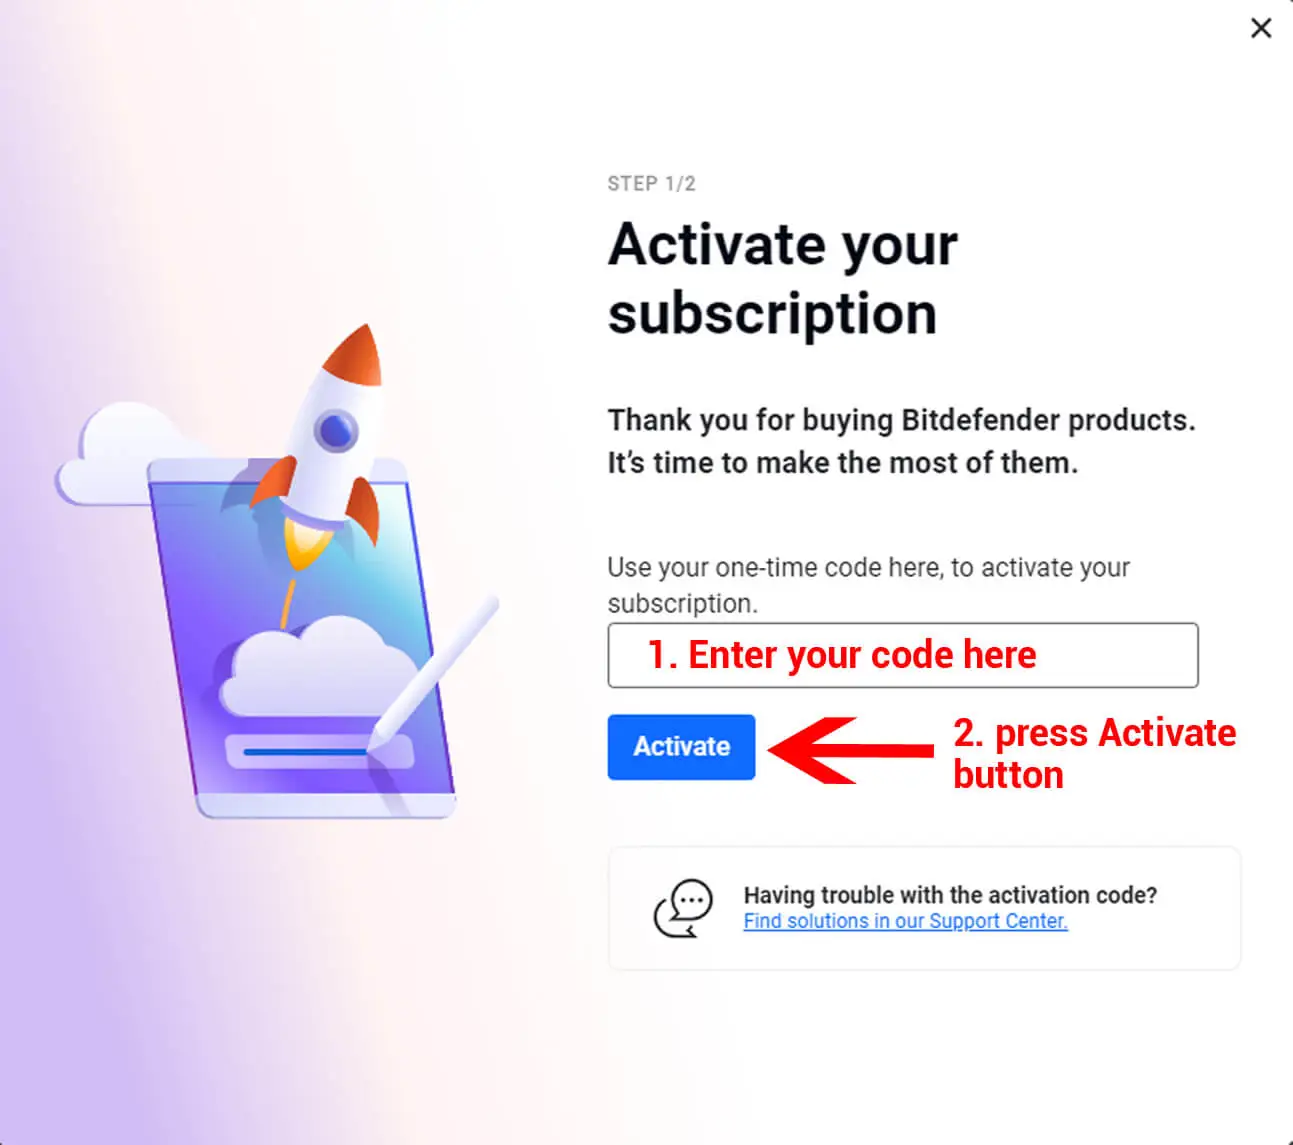Click the rocket's round porthole window
The image size is (1293, 1145).
coord(336,431)
